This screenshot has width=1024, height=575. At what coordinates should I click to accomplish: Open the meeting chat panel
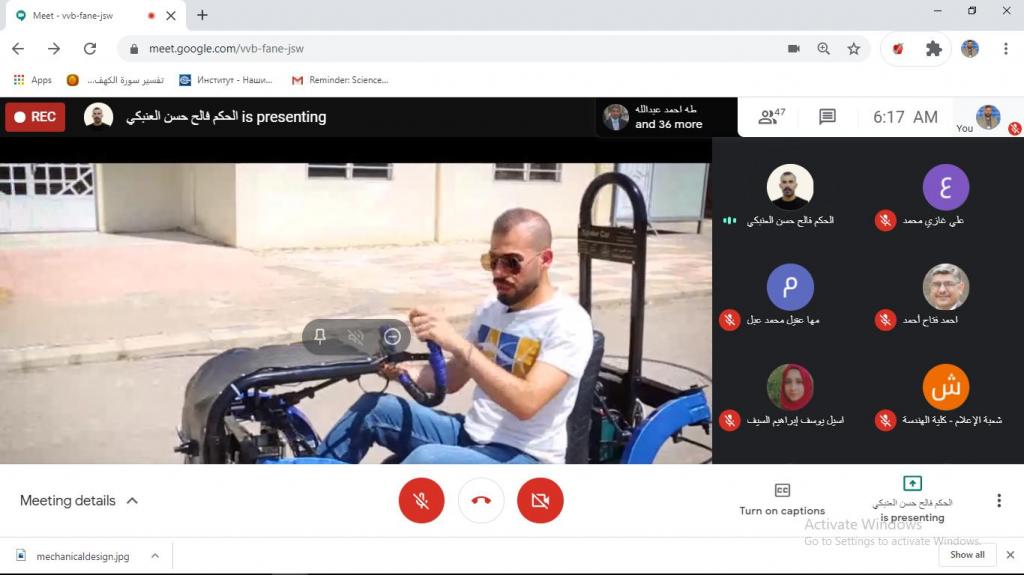[827, 117]
